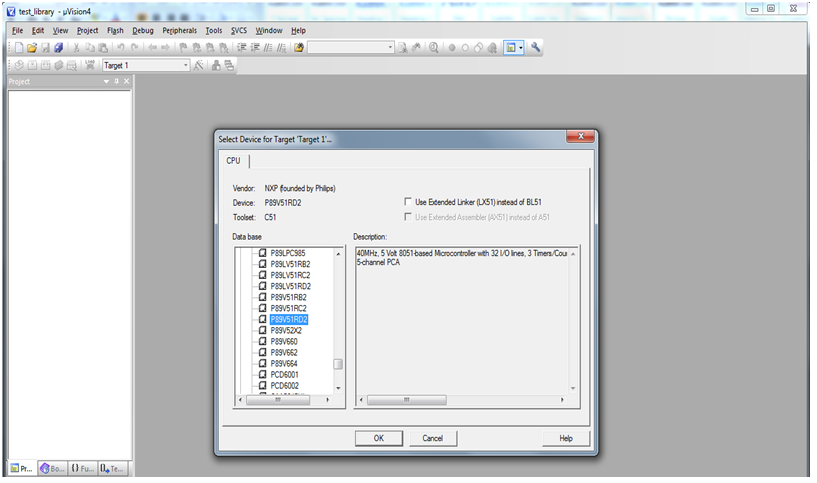Switch to the Templates tab at bottom
817x483 pixels.
[x=113, y=468]
